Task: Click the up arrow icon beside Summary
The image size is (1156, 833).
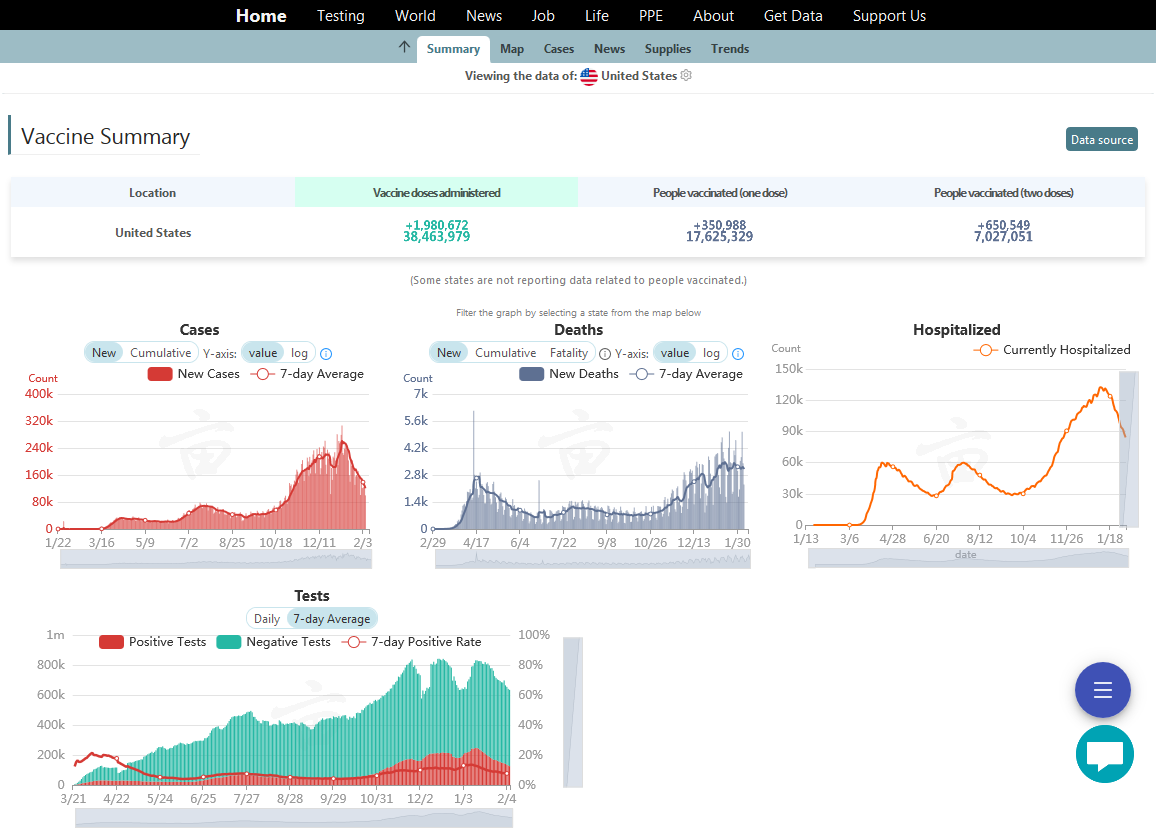Action: 404,47
